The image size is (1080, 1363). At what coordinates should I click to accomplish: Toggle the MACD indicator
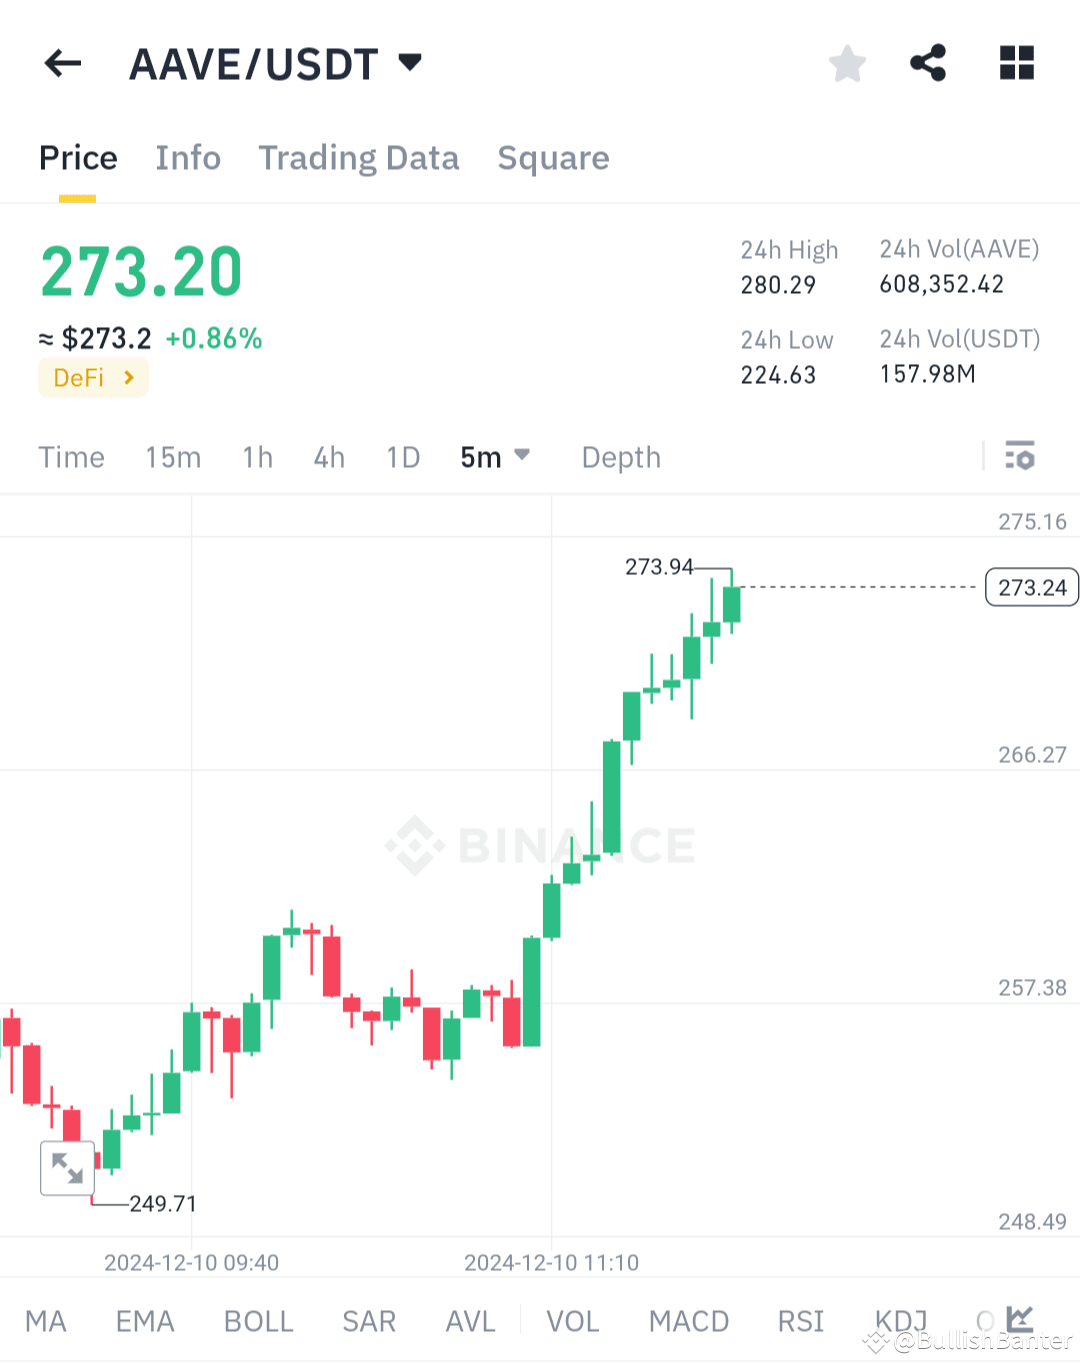688,1320
